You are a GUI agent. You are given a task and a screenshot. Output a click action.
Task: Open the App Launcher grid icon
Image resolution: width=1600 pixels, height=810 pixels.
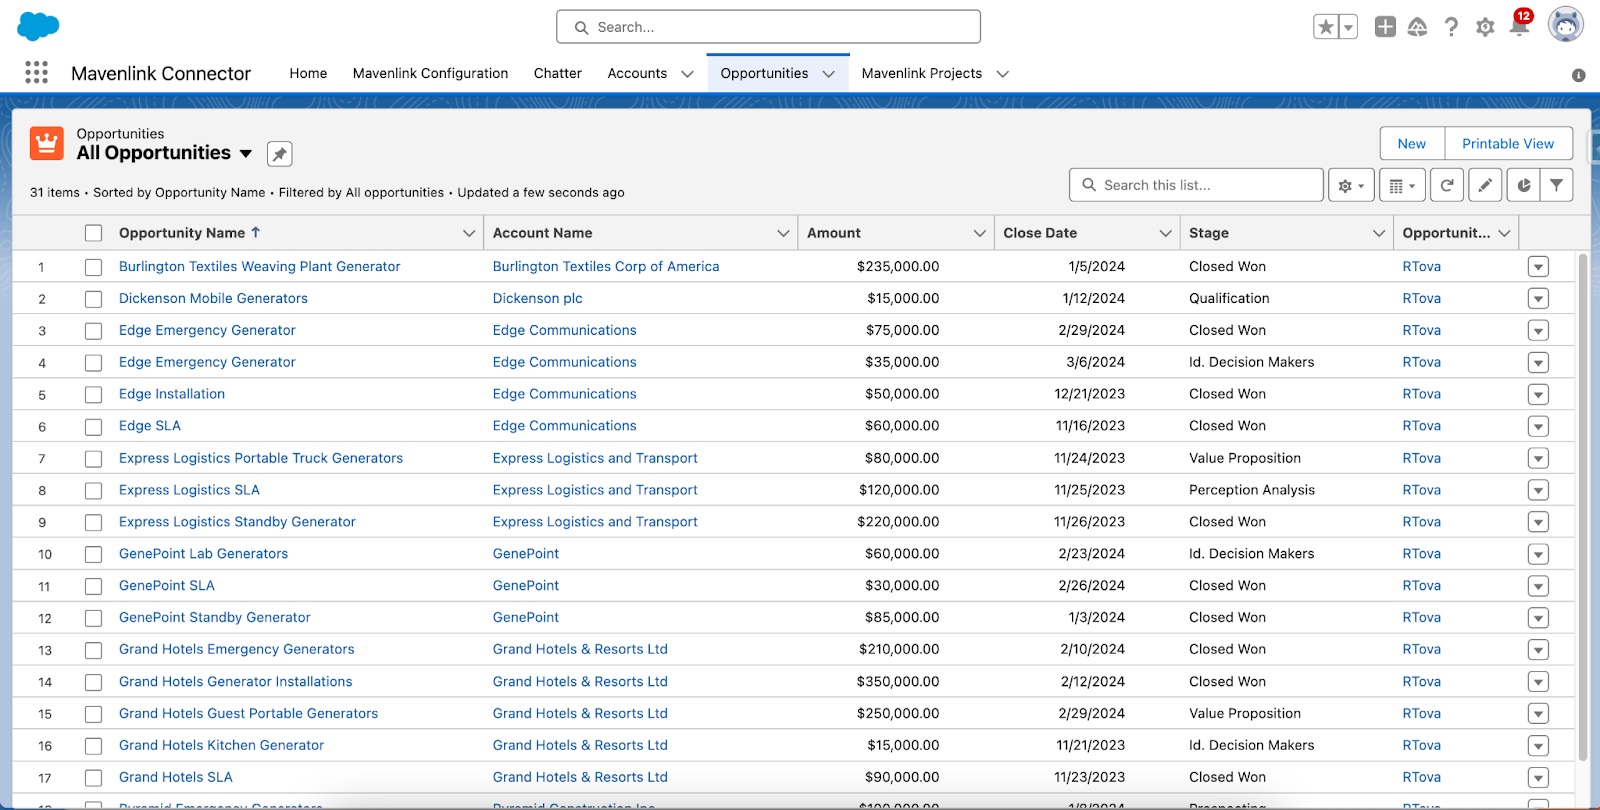[37, 72]
